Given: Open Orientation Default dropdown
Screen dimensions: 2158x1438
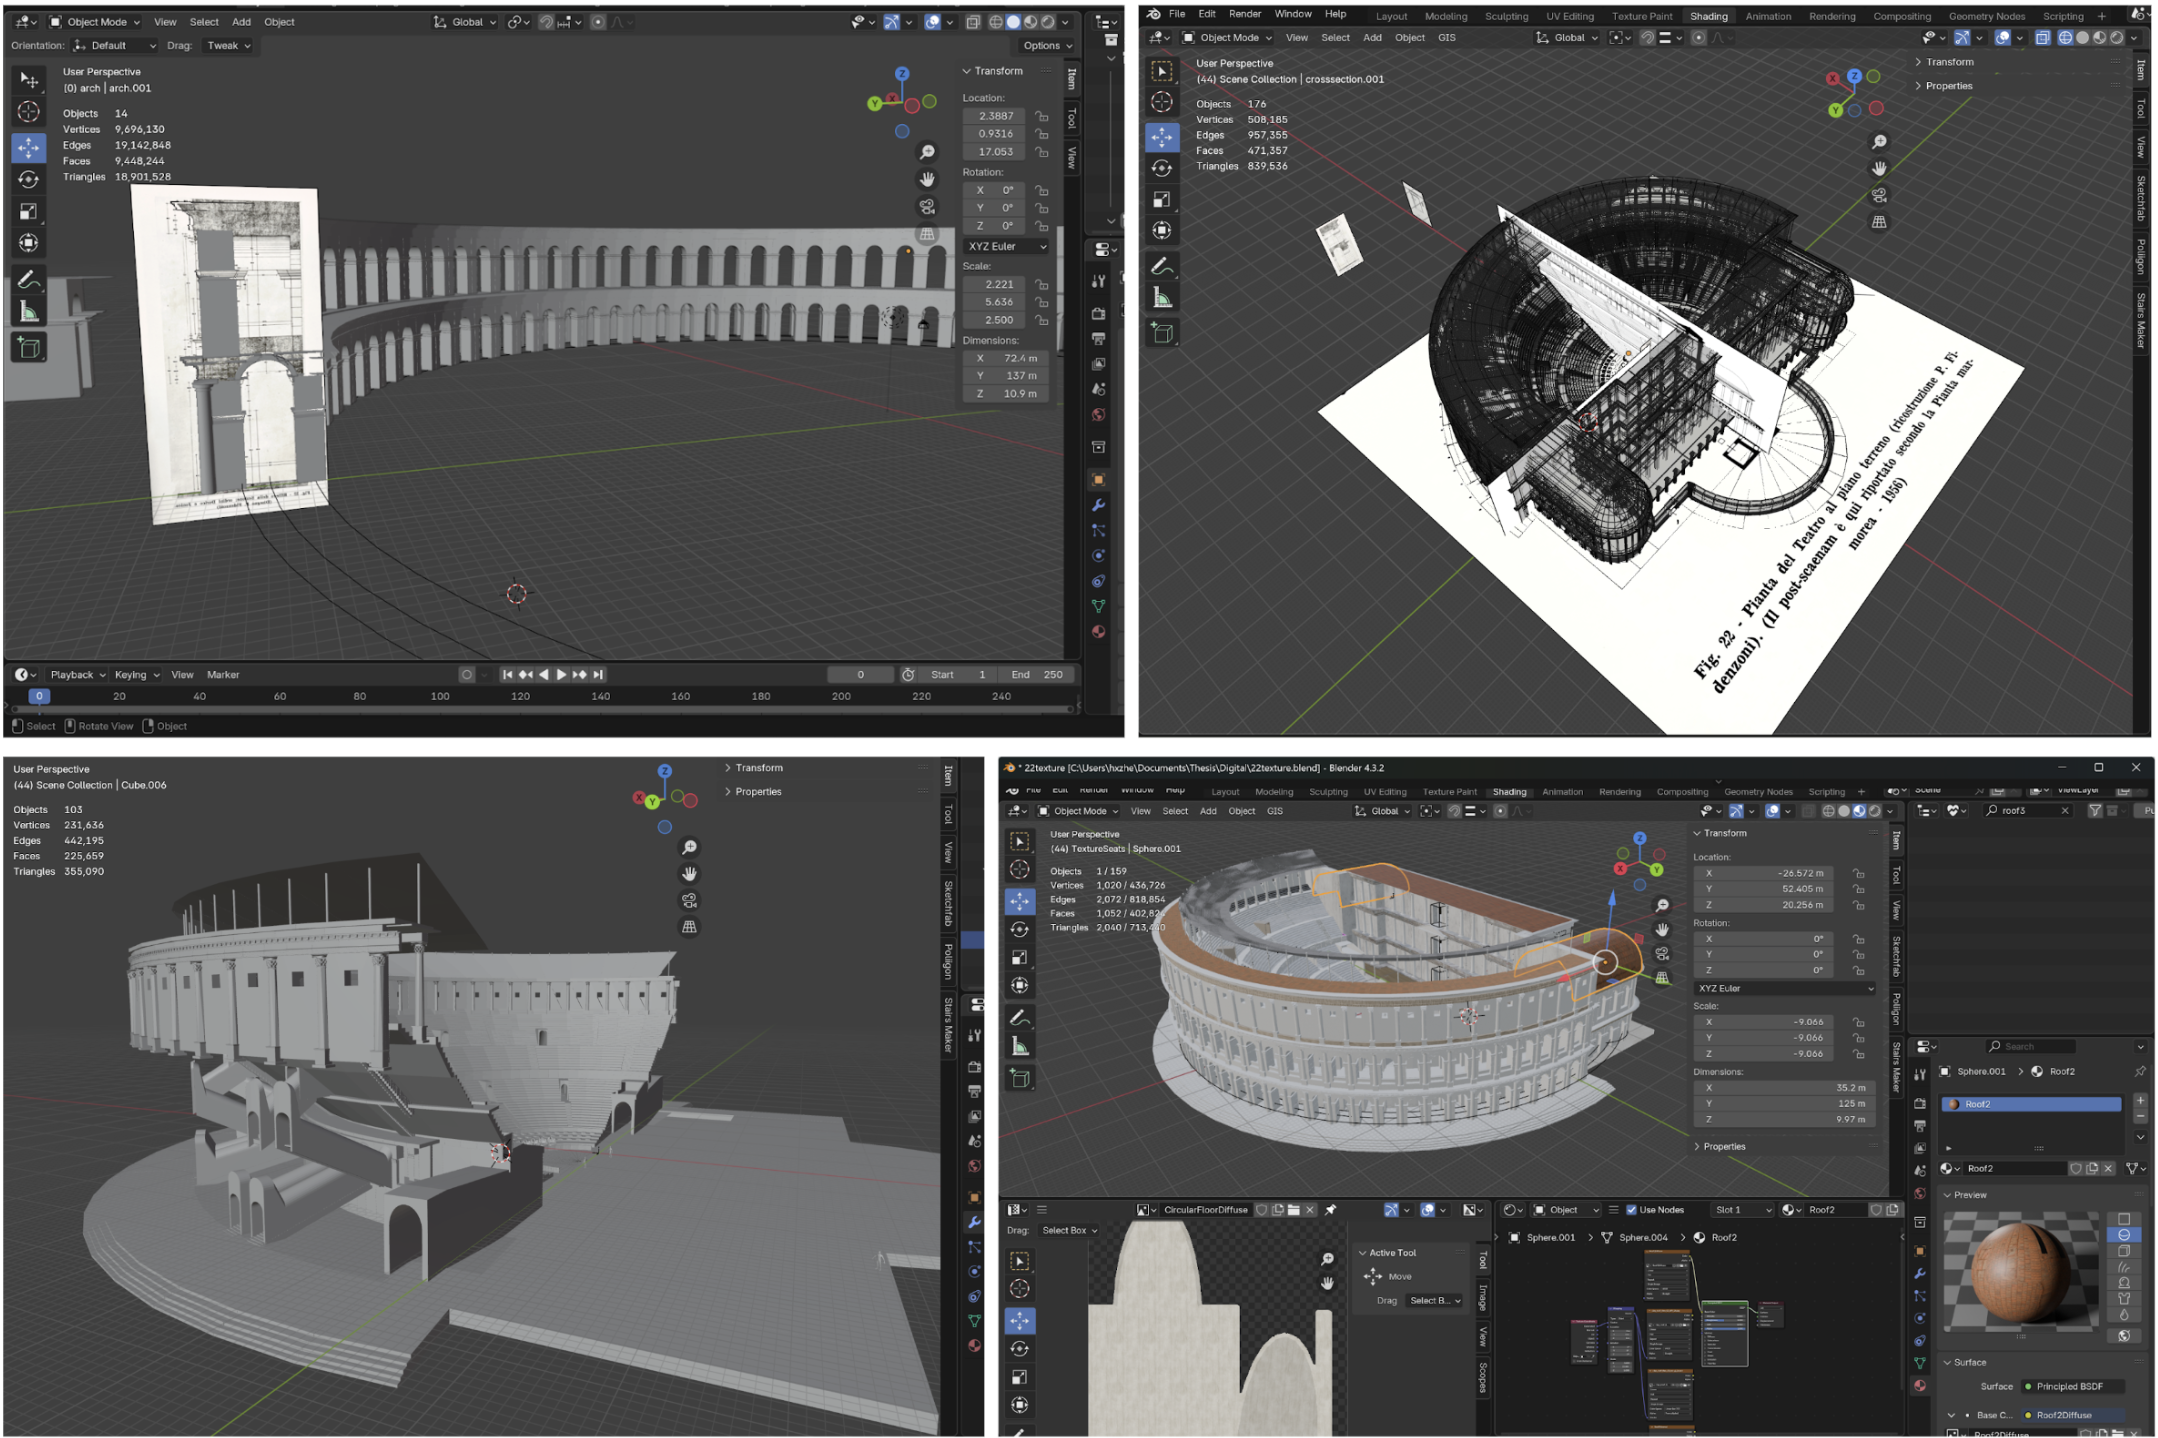Looking at the screenshot, I should coord(114,46).
